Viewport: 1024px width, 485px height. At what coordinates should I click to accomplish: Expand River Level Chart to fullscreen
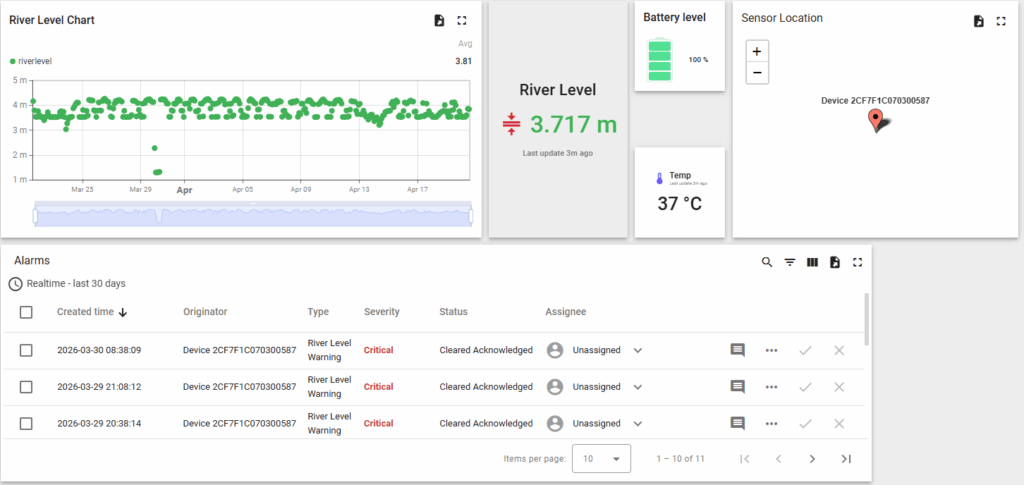point(462,20)
